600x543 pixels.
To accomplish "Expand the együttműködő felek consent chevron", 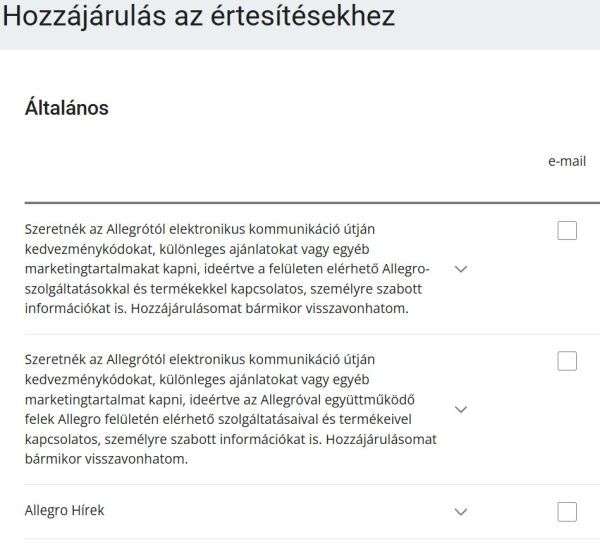I will point(461,410).
